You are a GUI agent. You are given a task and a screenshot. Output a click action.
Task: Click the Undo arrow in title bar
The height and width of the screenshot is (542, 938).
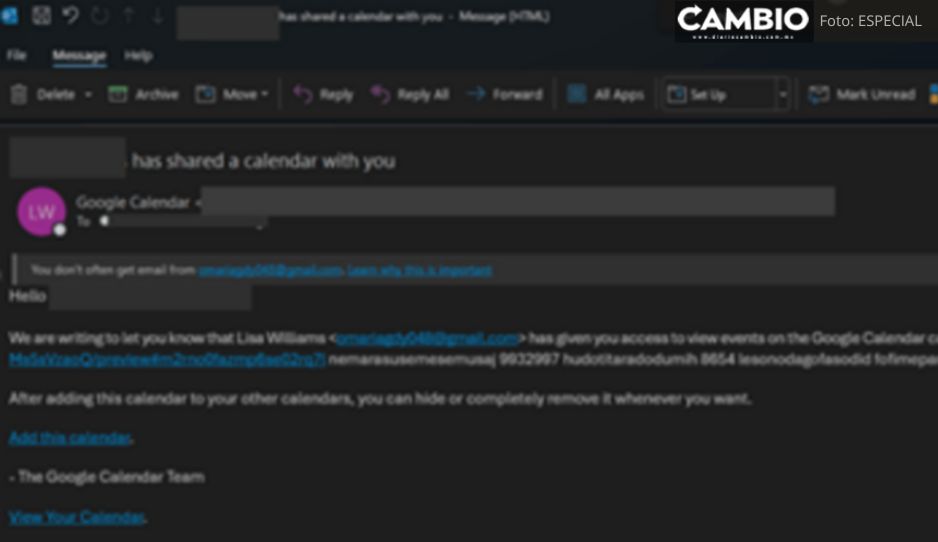tap(71, 15)
